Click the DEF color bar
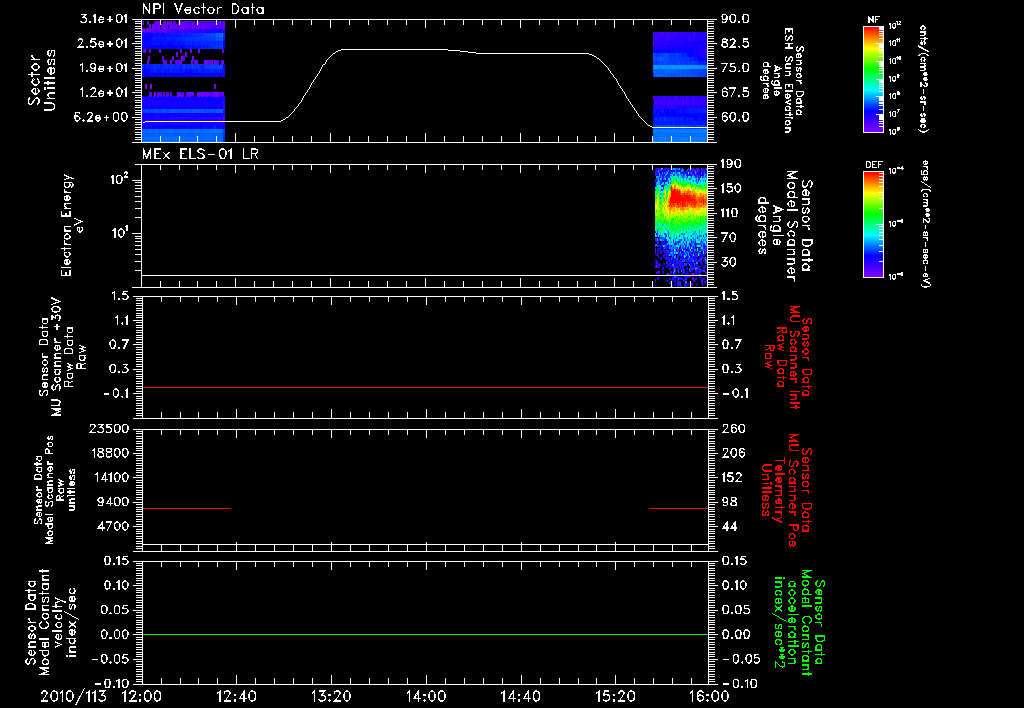This screenshot has height=708, width=1024. click(x=874, y=224)
